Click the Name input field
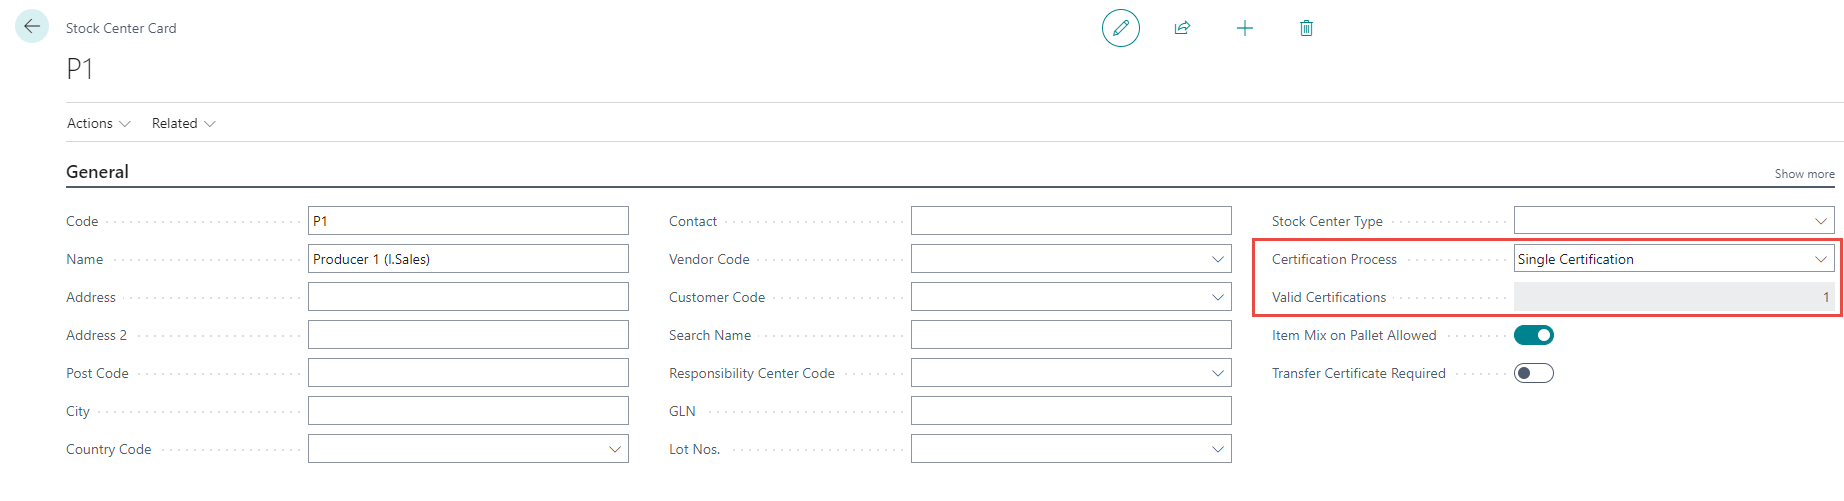Screen dimensions: 1844x501 point(468,259)
